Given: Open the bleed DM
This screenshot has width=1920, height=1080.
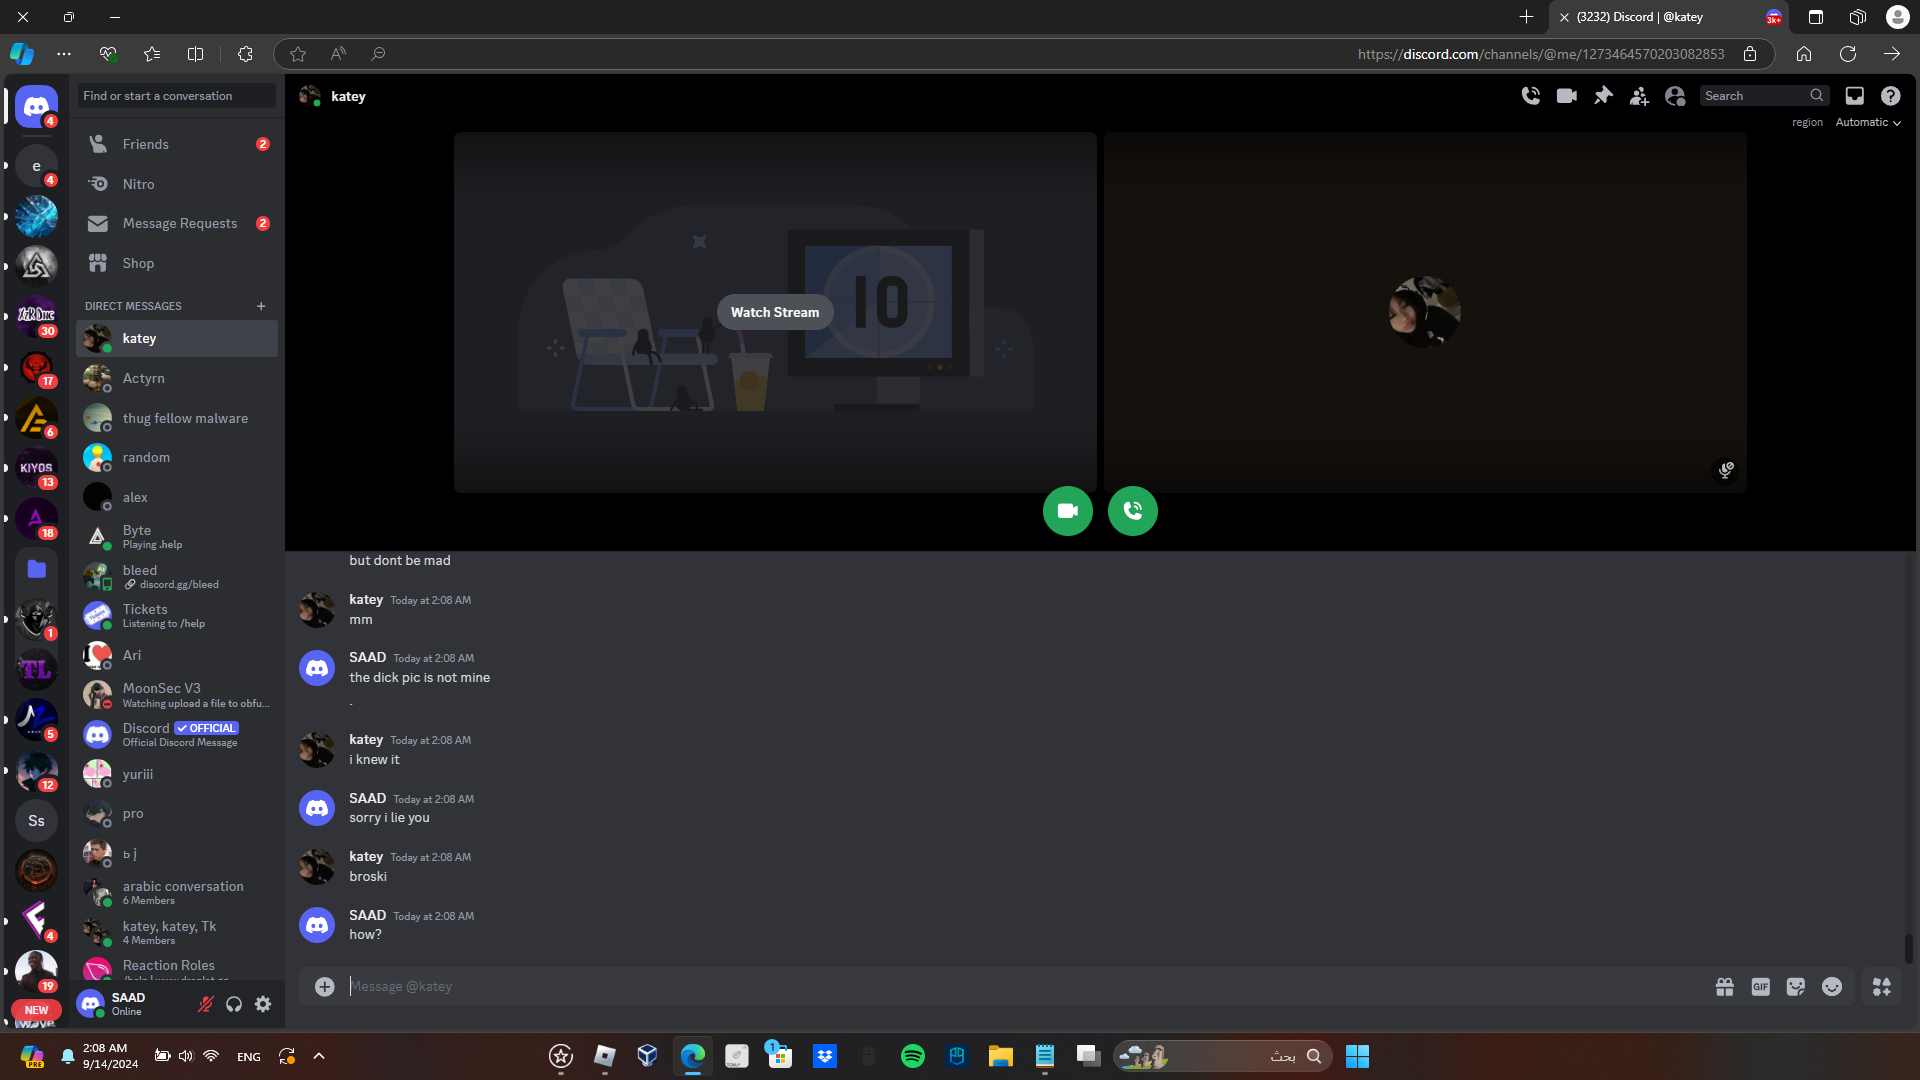Looking at the screenshot, I should pyautogui.click(x=177, y=576).
